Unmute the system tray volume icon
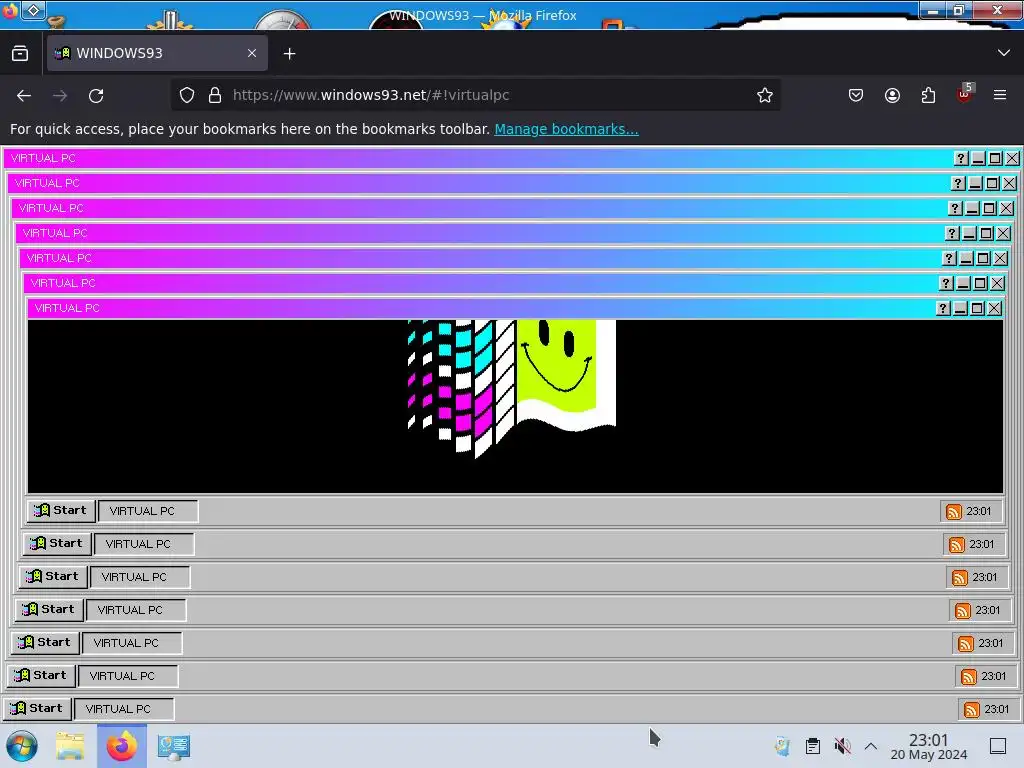The width and height of the screenshot is (1024, 768). [842, 746]
